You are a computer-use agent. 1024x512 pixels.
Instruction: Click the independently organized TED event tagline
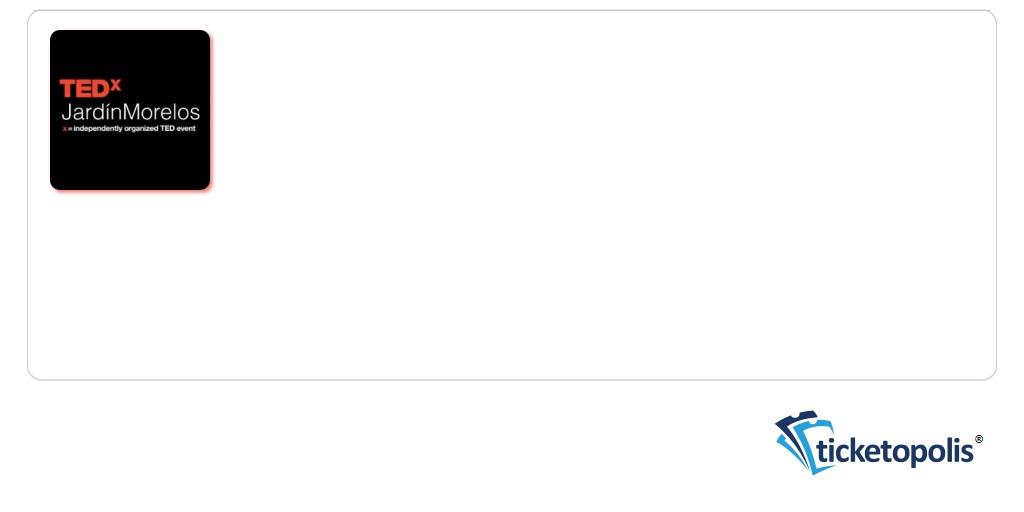pyautogui.click(x=135, y=129)
